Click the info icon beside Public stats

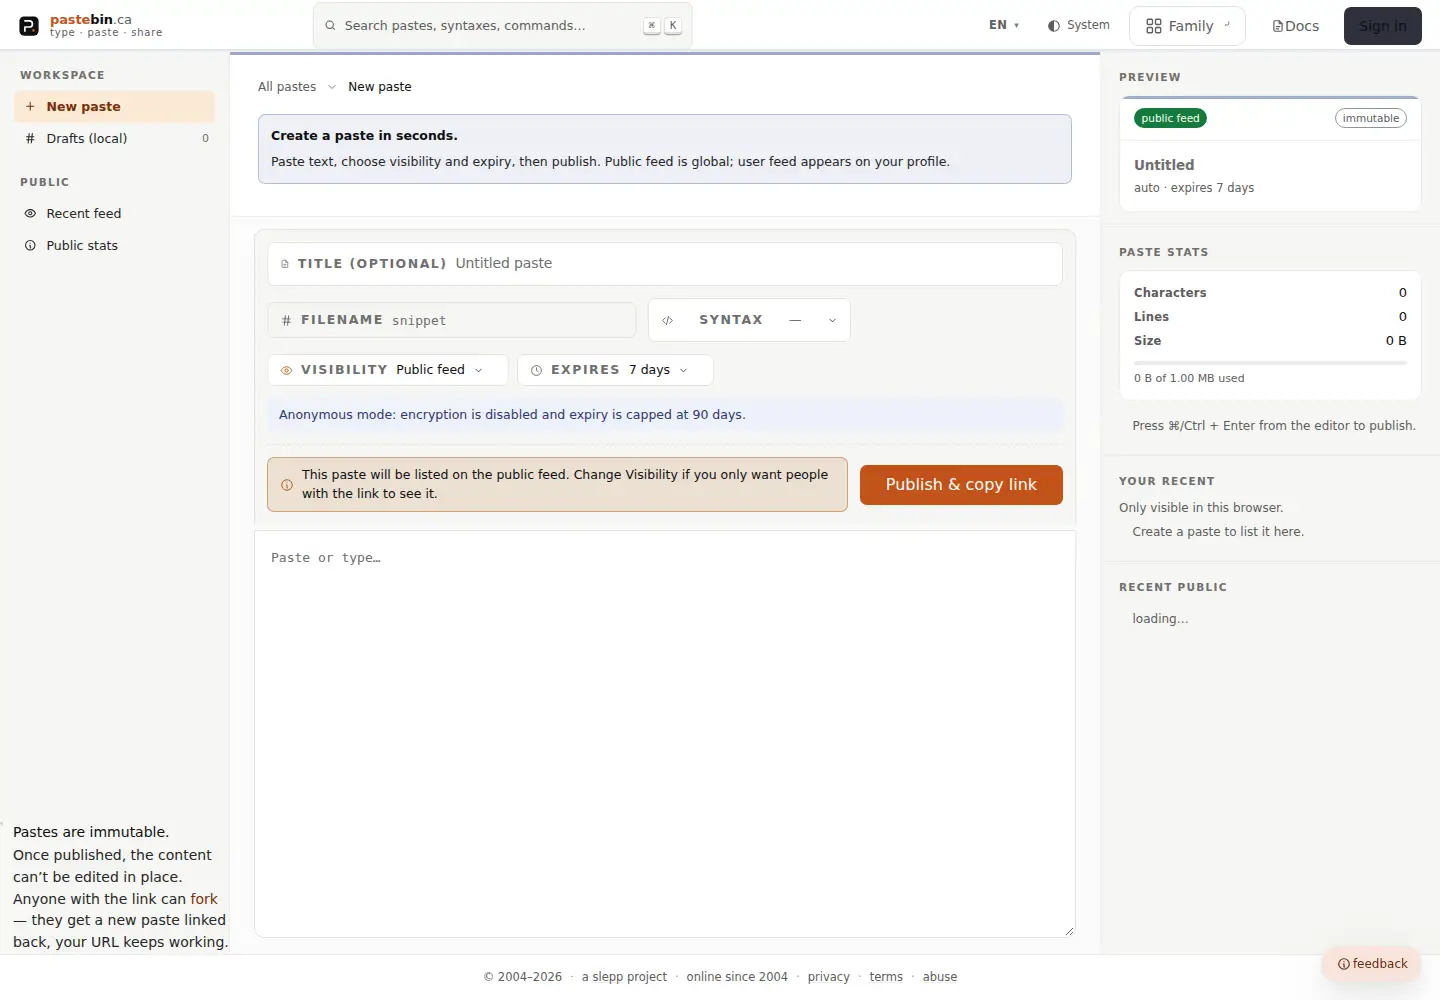pyautogui.click(x=30, y=245)
